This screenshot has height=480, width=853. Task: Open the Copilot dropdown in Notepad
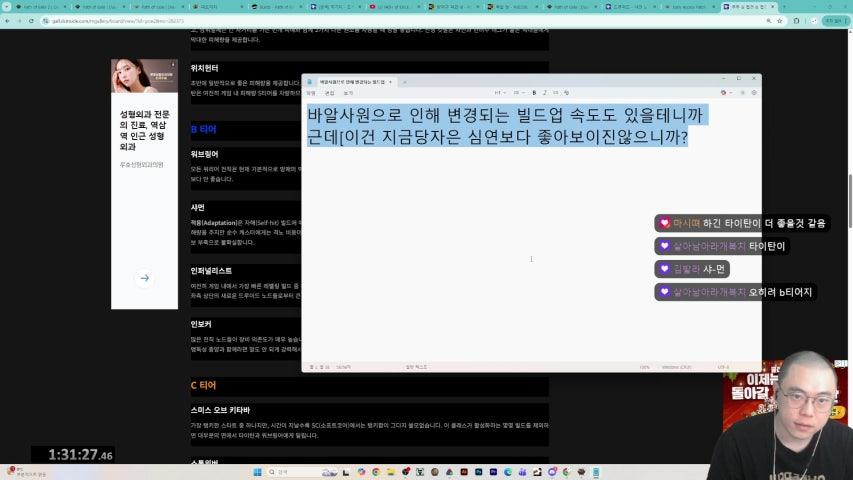click(x=726, y=93)
